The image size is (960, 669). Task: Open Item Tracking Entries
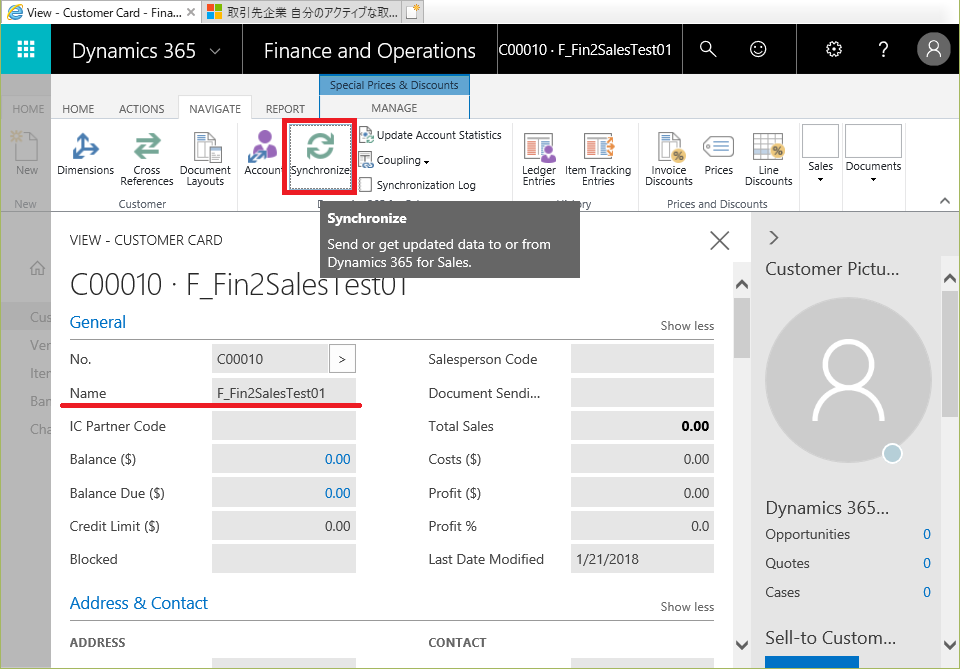click(598, 159)
